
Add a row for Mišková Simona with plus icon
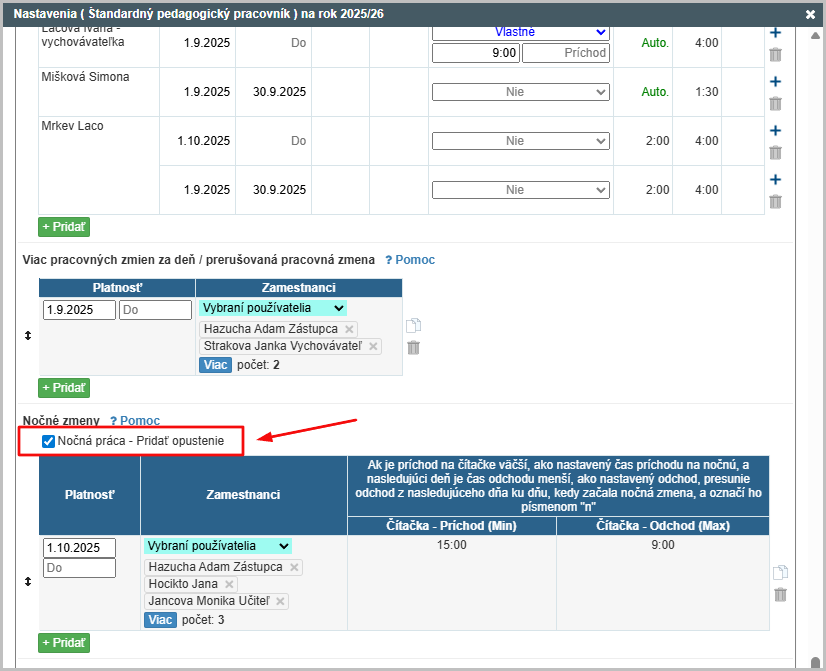pyautogui.click(x=775, y=82)
